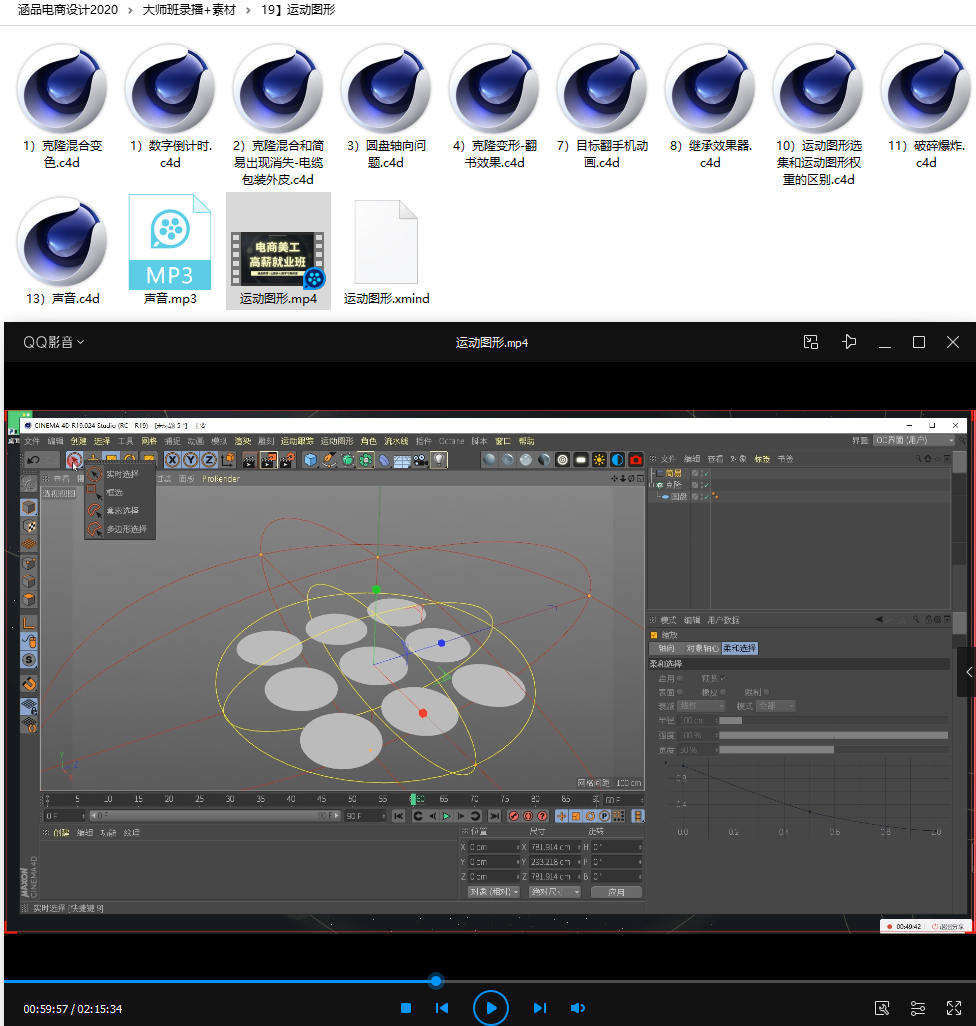Enter fullscreen mode in the player
976x1026 pixels.
952,1008
